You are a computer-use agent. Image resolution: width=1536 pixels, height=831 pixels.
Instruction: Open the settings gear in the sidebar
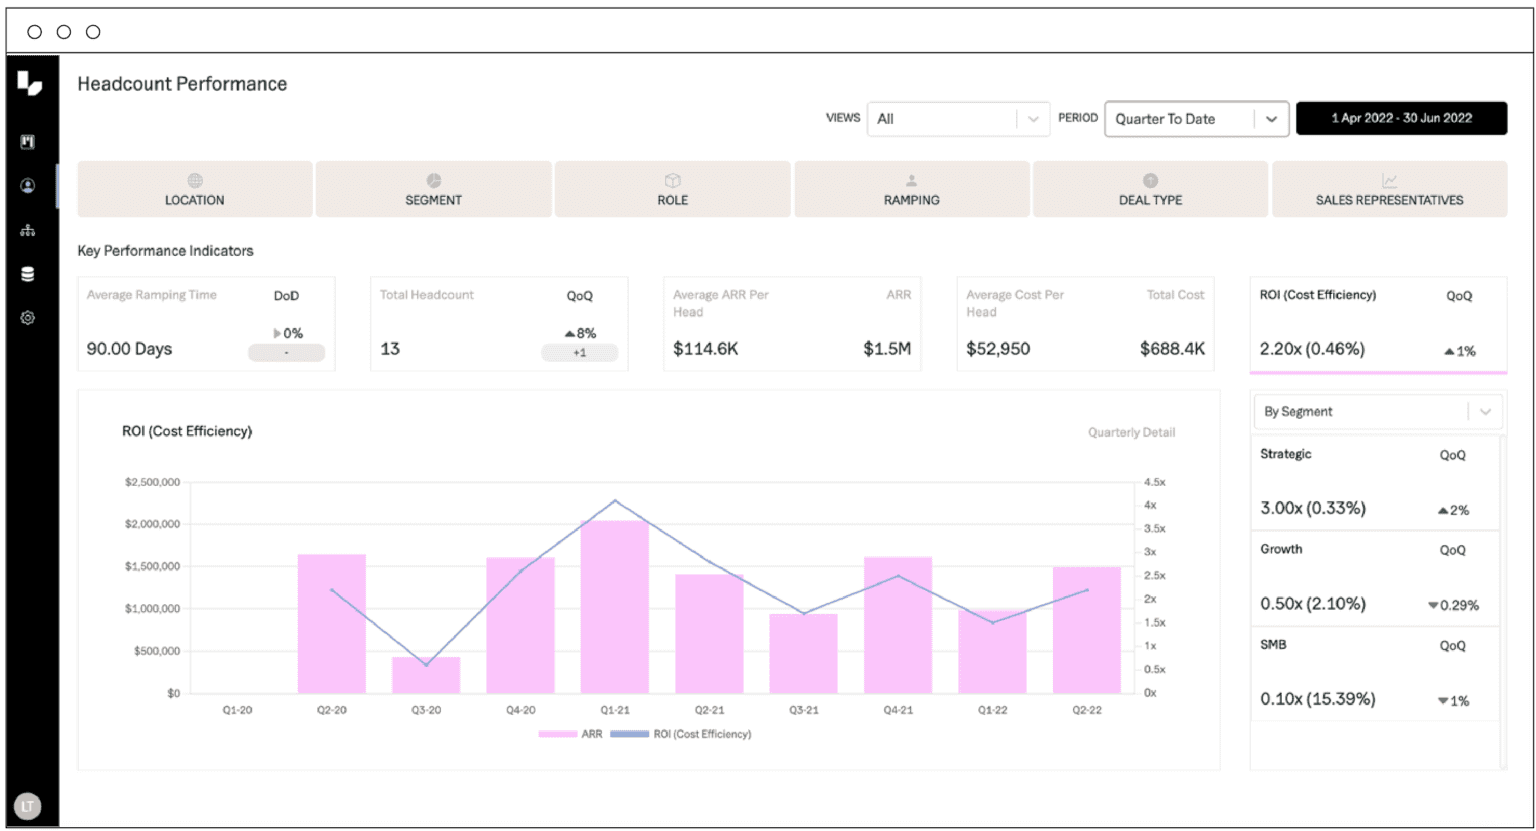tap(28, 317)
